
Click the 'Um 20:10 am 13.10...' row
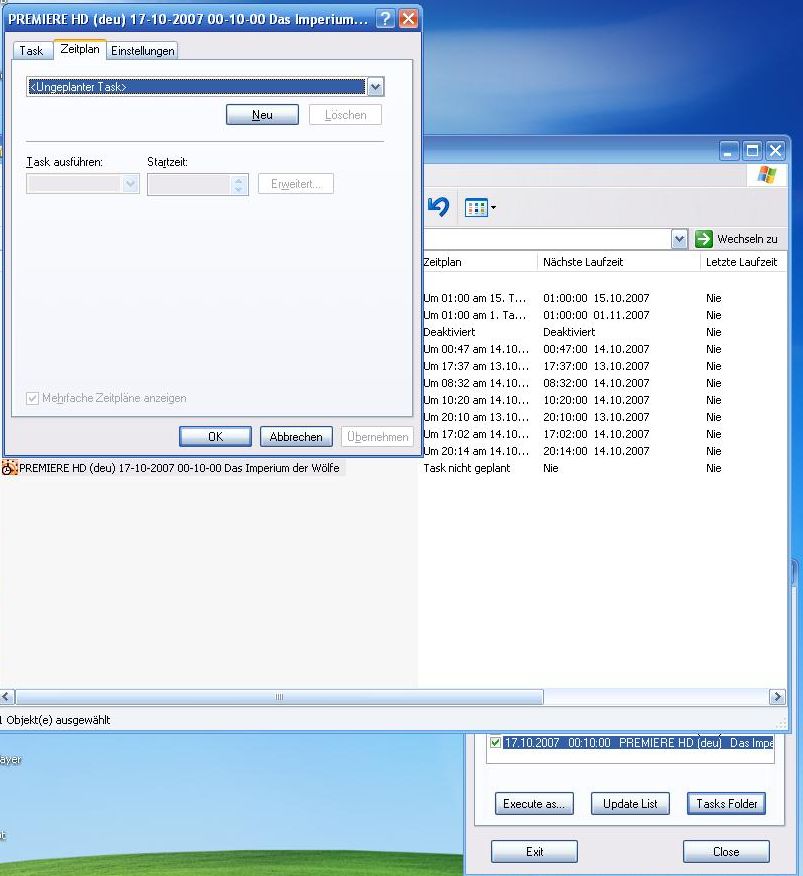coord(476,417)
